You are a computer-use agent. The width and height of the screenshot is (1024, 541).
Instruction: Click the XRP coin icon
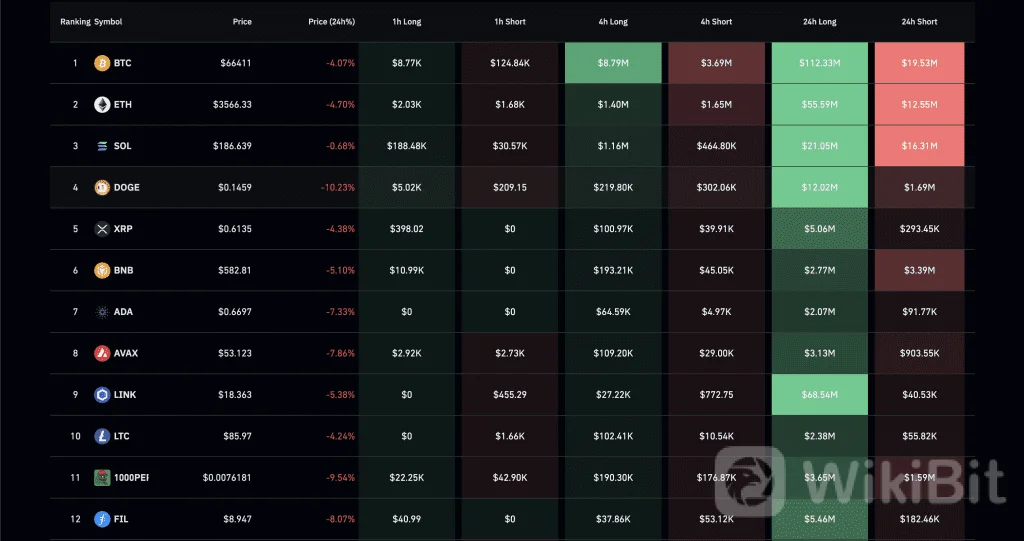click(x=101, y=229)
